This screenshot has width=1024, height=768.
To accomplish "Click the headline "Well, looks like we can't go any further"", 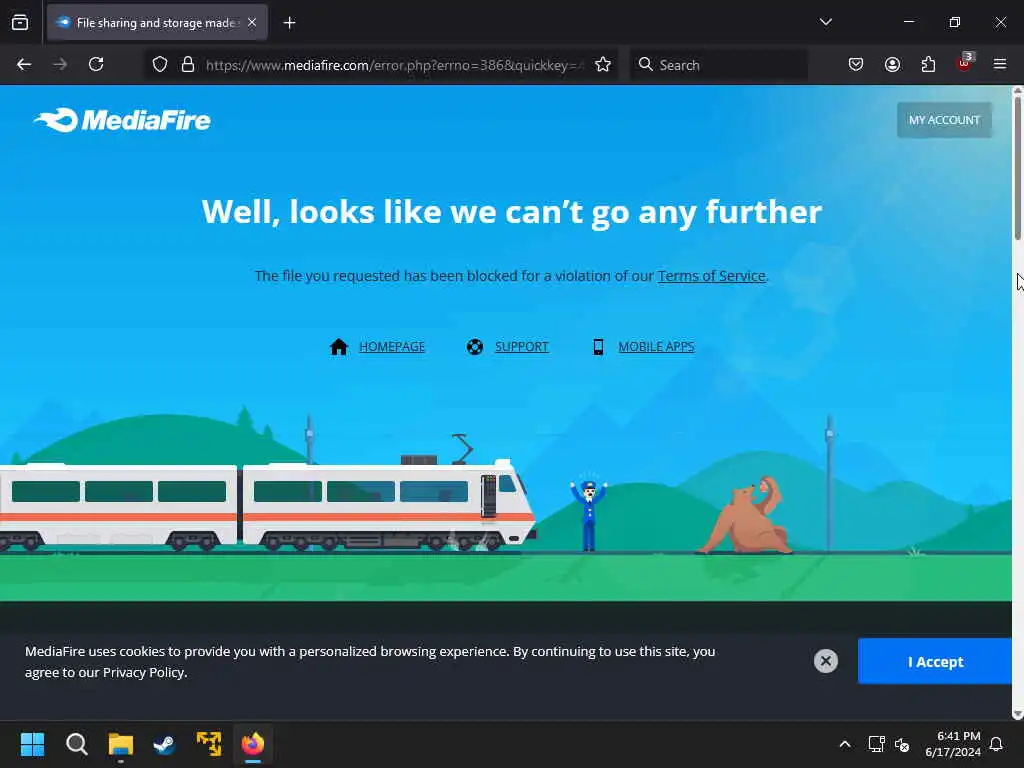I will pos(511,212).
